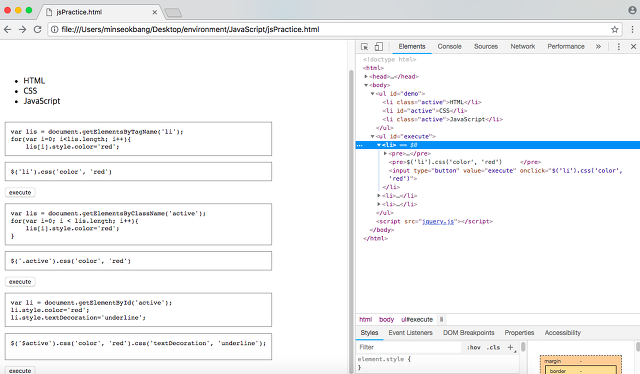
Task: Open the selected li row's ellipsis actions
Action: tap(360, 145)
